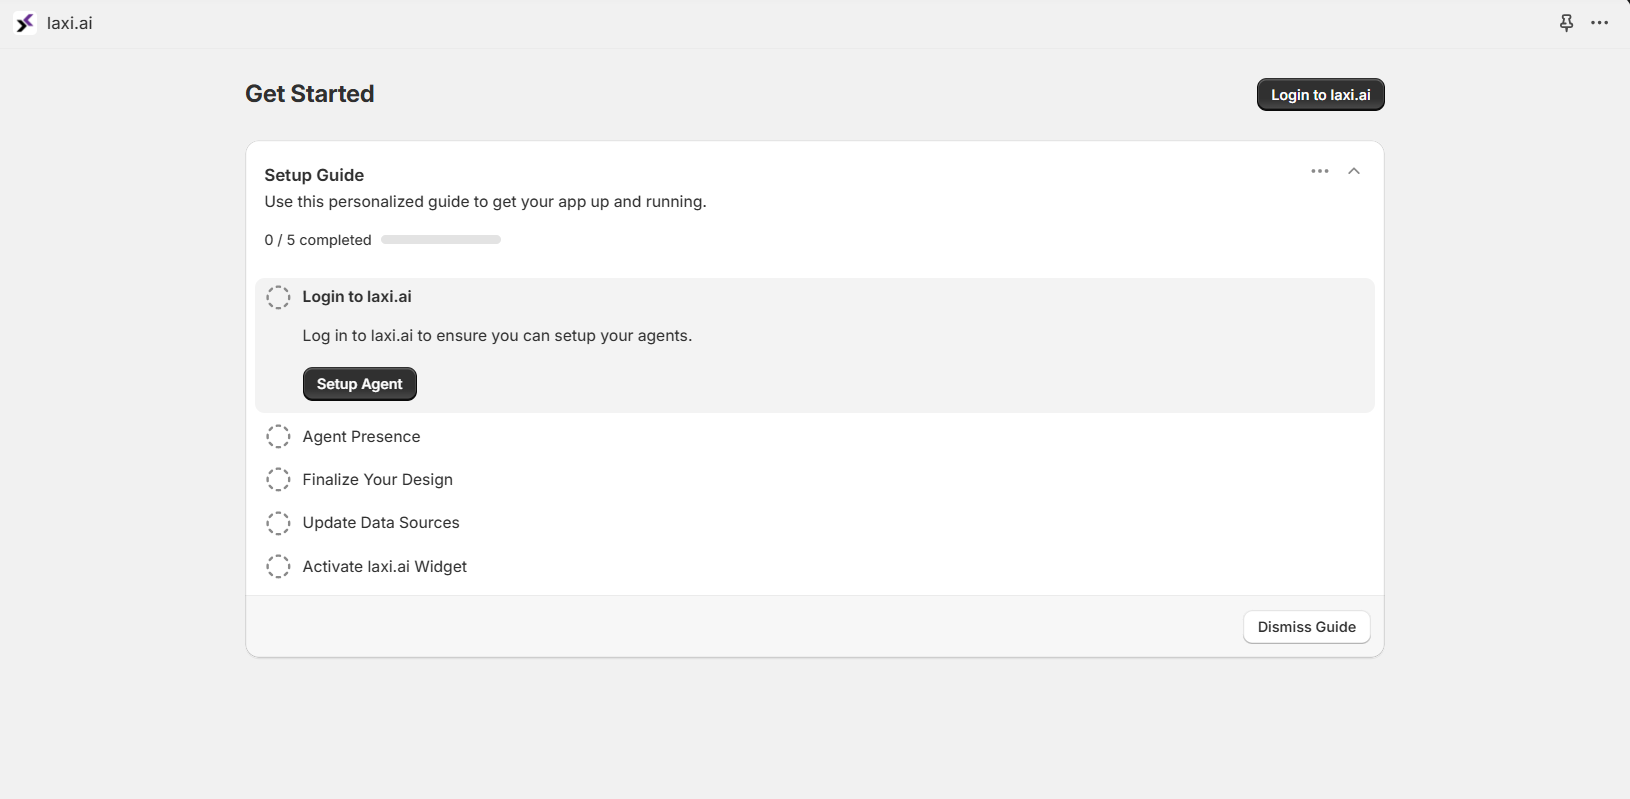Pin the laxi.ai app using the pin icon
This screenshot has width=1630, height=799.
click(1565, 22)
